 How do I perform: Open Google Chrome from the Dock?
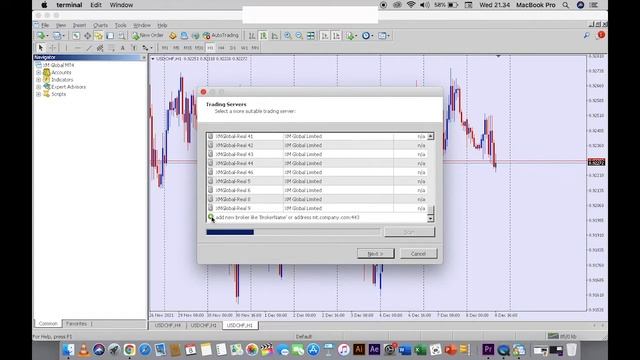[x=129, y=350]
